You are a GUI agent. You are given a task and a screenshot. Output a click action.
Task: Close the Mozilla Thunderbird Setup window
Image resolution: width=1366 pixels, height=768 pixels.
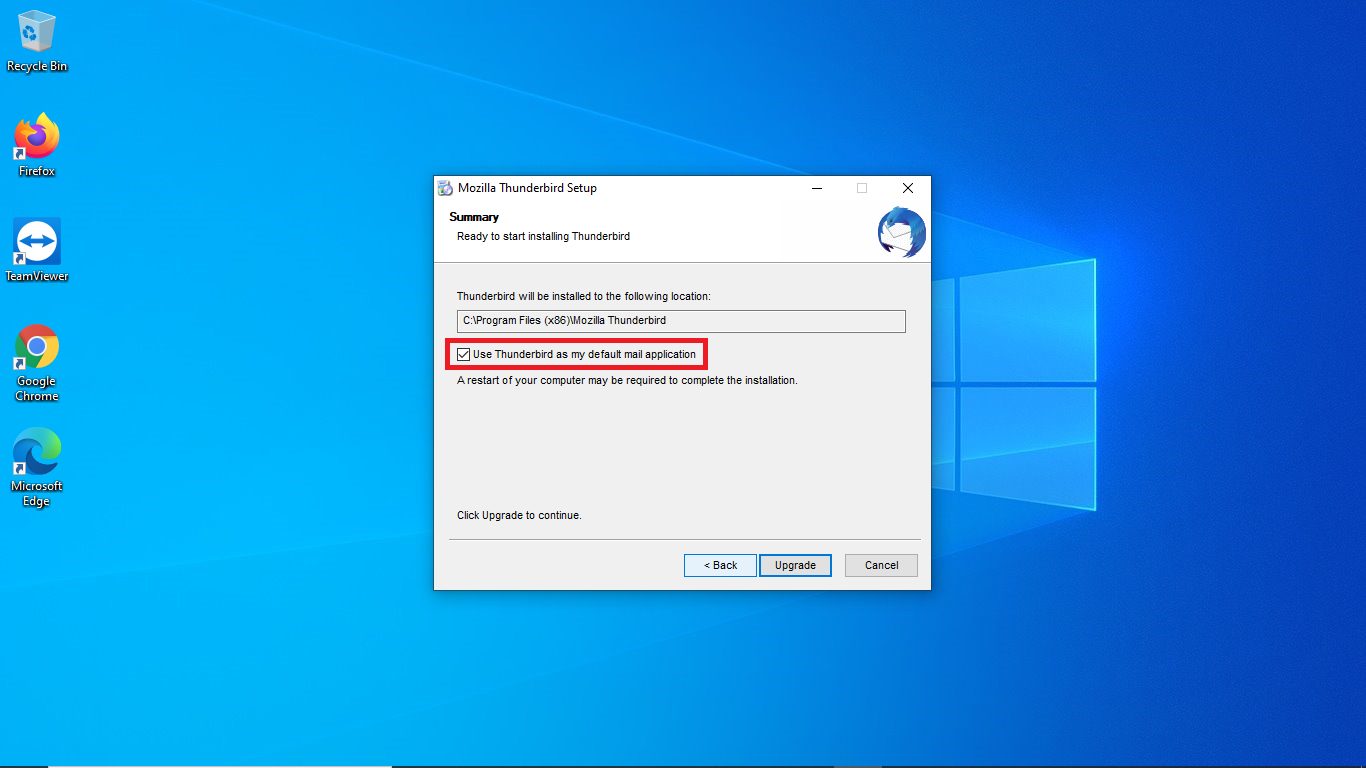[x=907, y=188]
